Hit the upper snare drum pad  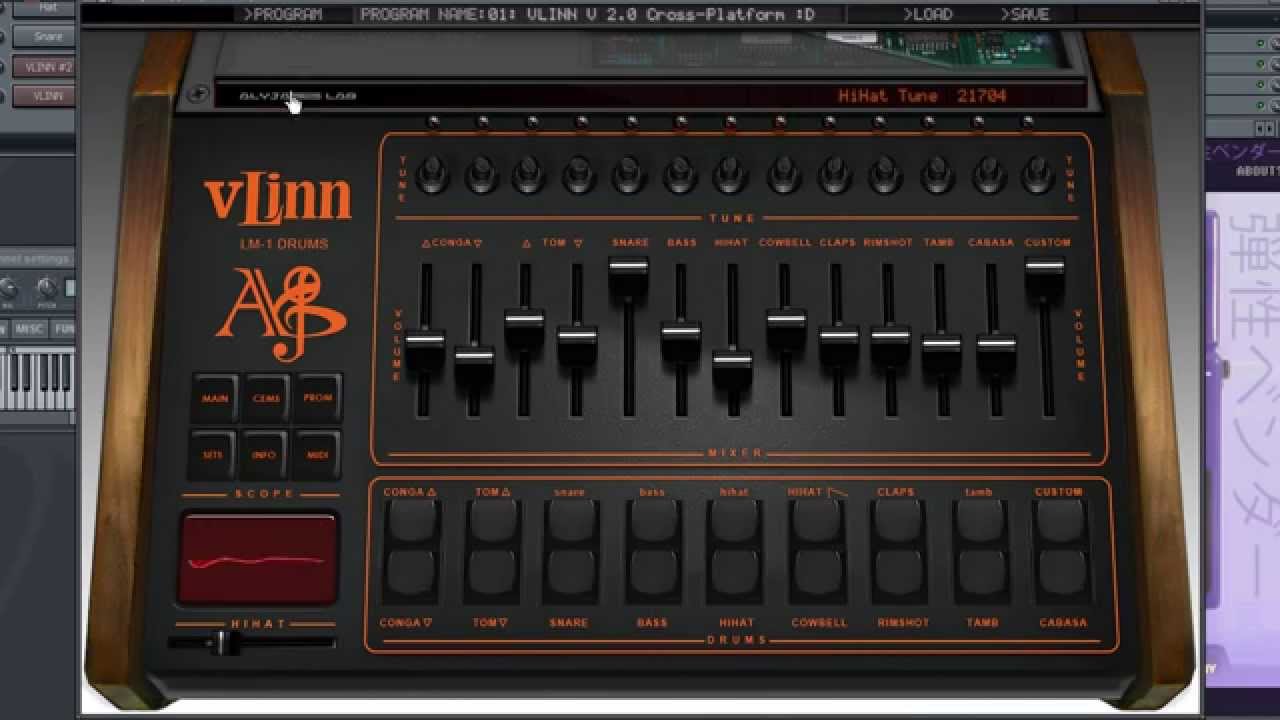pyautogui.click(x=572, y=521)
